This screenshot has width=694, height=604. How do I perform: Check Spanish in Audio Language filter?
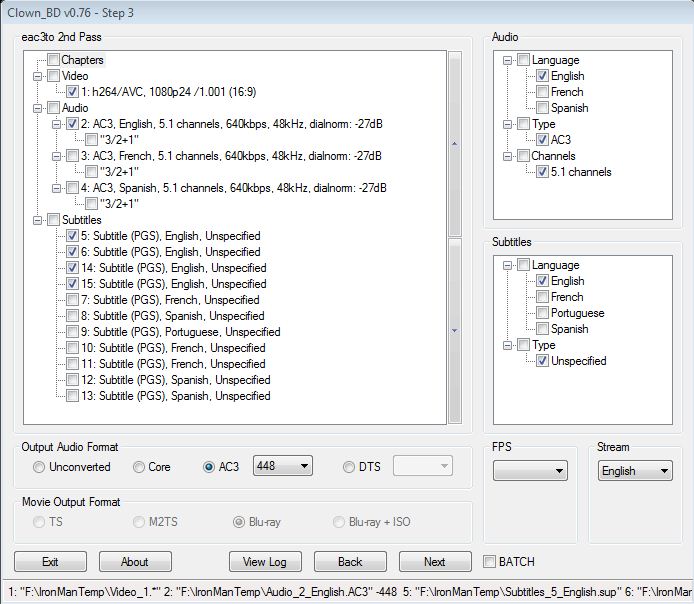[542, 108]
